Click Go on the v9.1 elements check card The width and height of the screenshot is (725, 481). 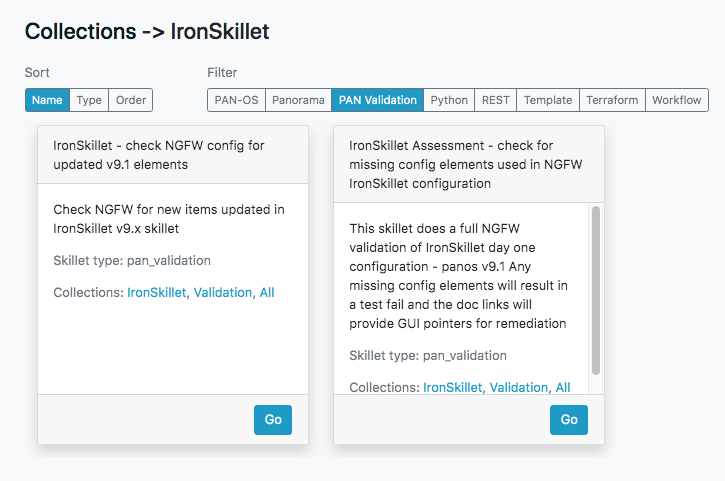click(x=273, y=420)
